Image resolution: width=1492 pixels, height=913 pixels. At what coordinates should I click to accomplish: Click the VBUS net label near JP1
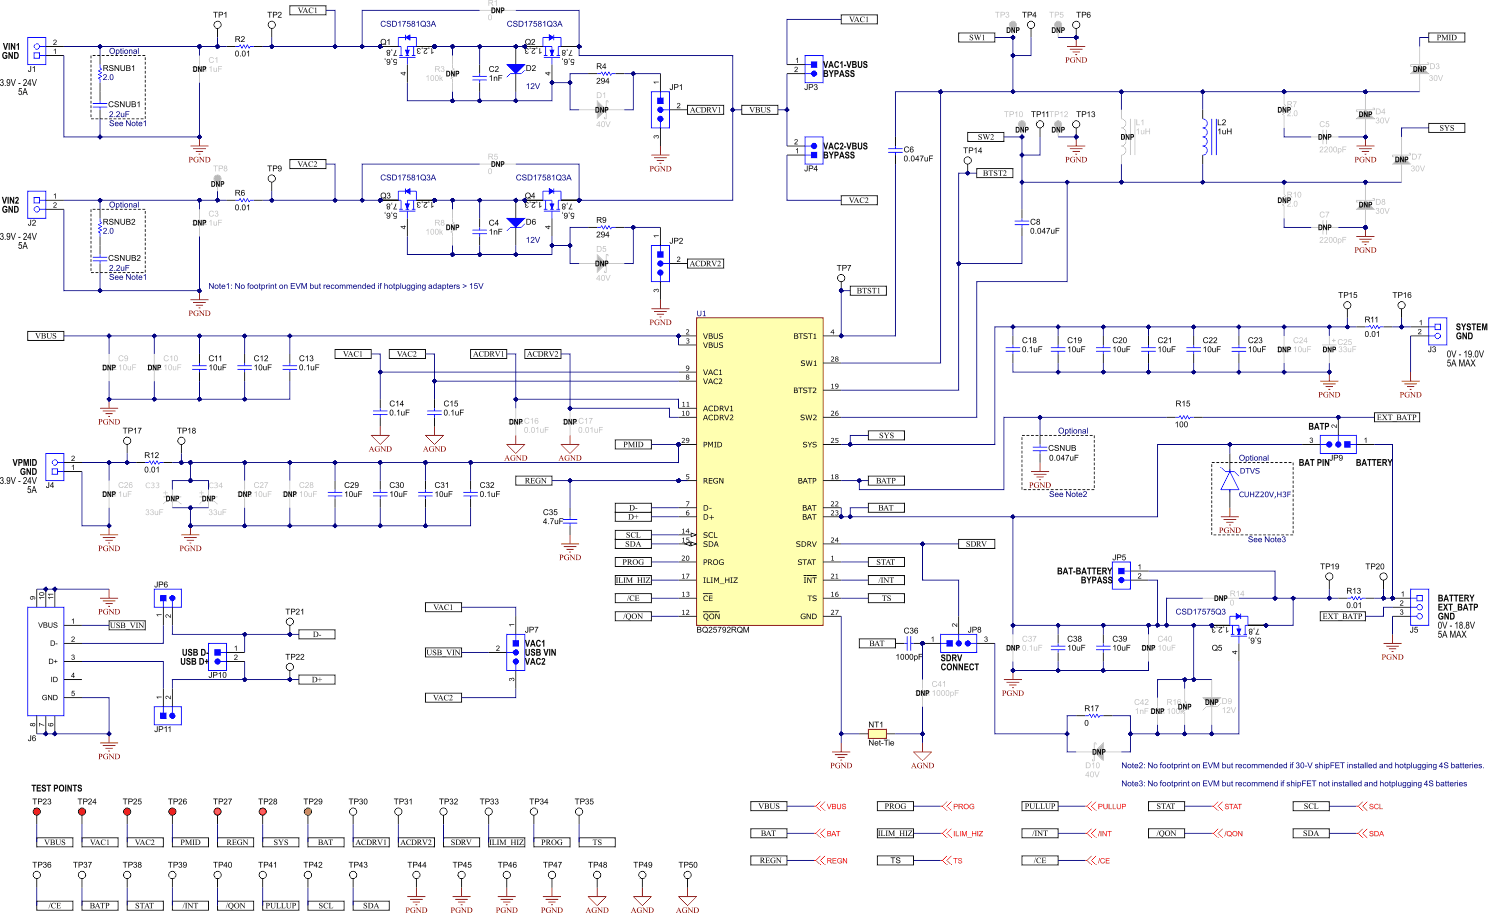tap(760, 110)
